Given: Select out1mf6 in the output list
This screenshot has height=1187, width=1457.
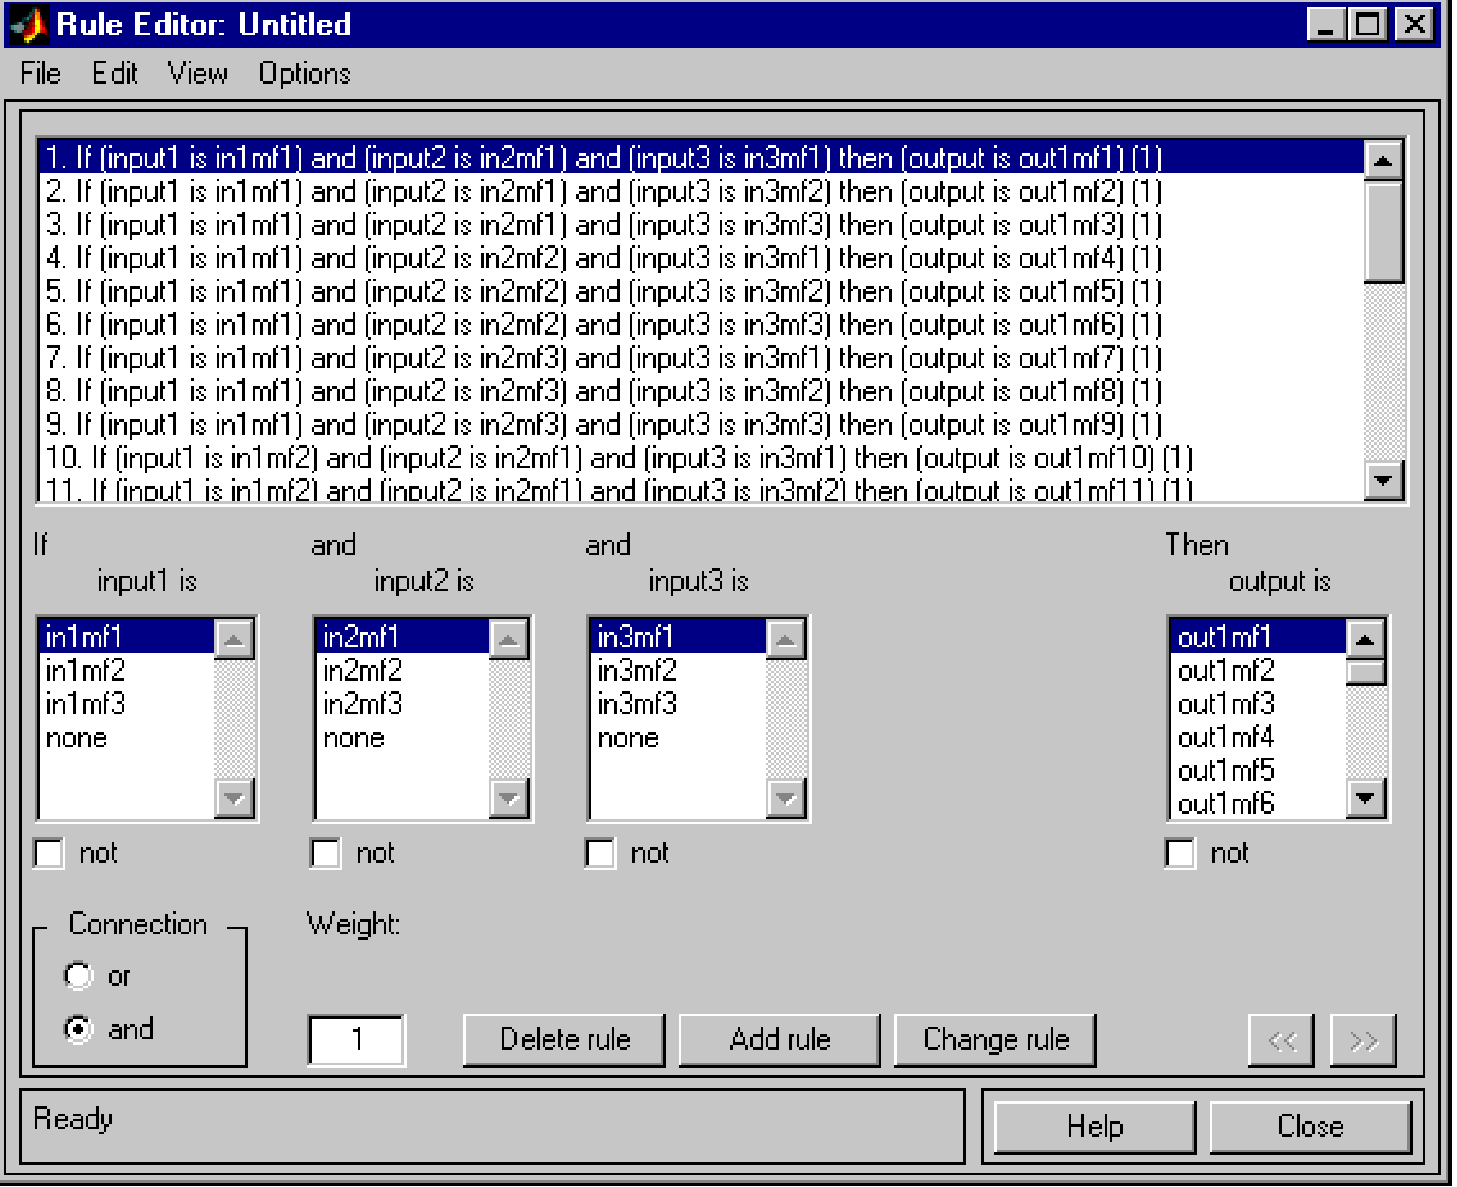Looking at the screenshot, I should click(1258, 804).
